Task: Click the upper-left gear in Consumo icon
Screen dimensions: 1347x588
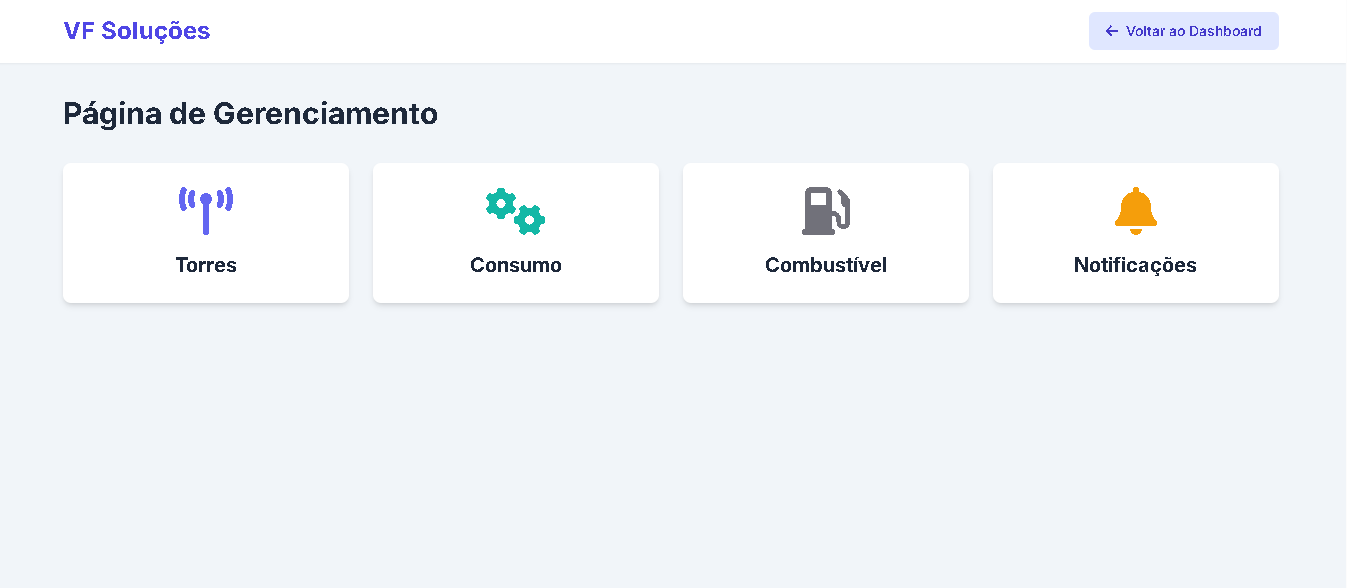Action: pyautogui.click(x=500, y=203)
